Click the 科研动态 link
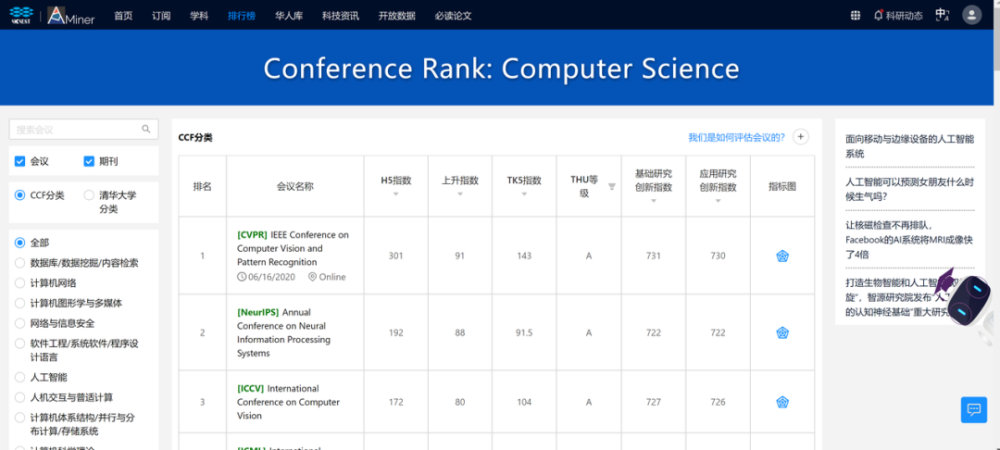 coord(904,16)
